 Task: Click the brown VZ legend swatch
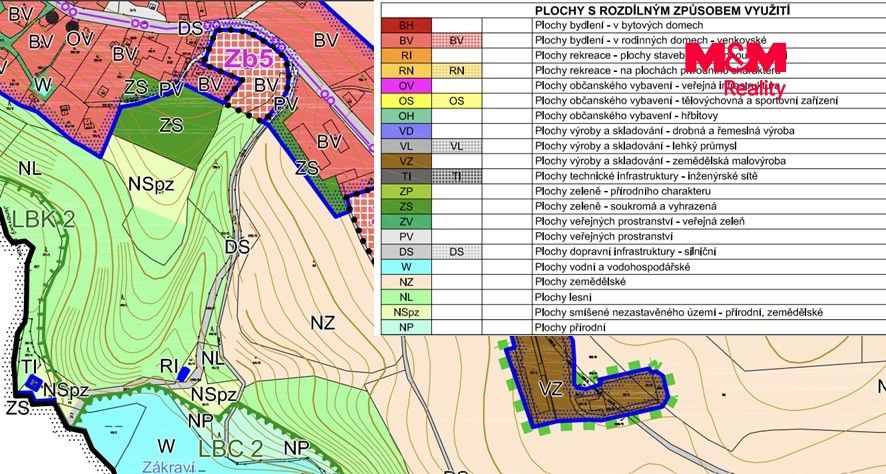pyautogui.click(x=406, y=161)
